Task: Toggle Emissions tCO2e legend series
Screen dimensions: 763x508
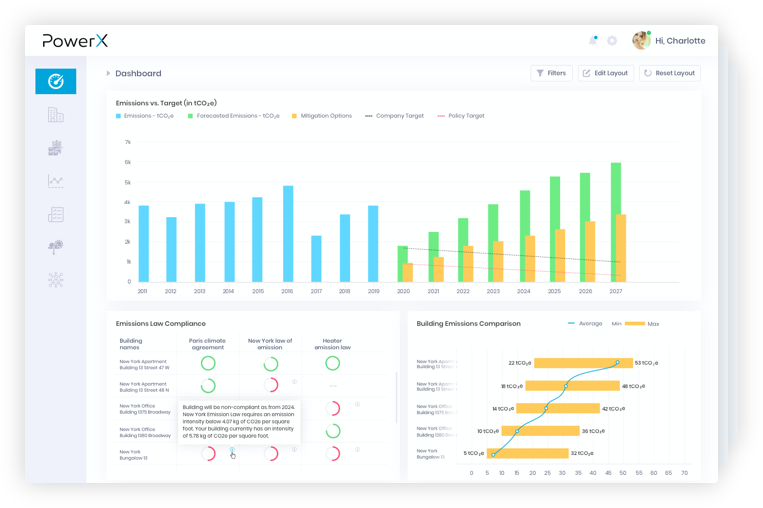Action: click(x=145, y=116)
